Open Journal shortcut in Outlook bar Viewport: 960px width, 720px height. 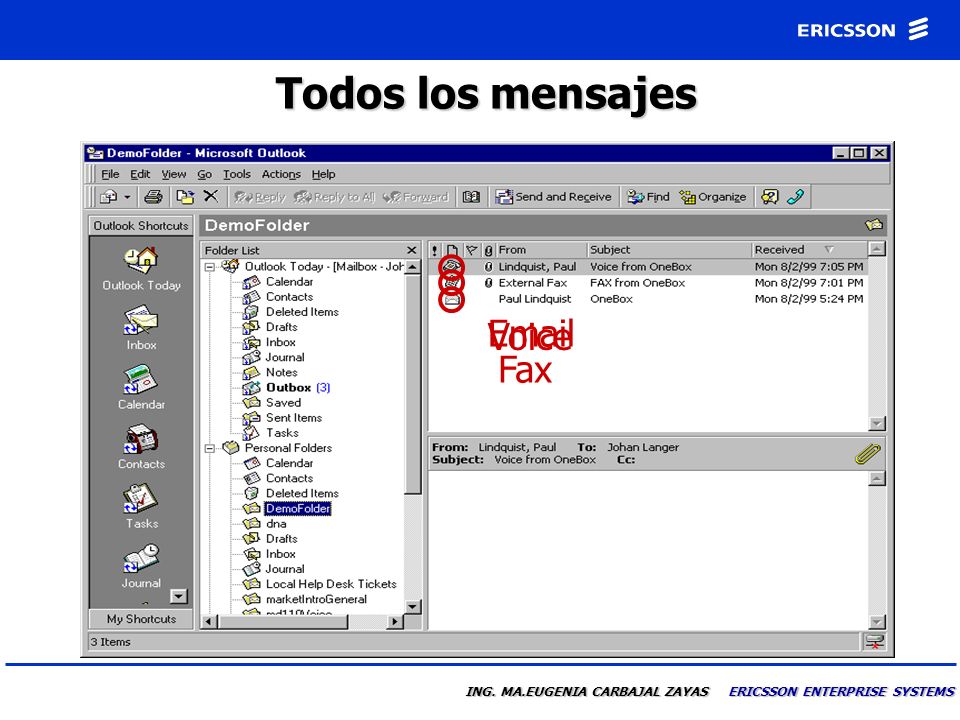coord(141,558)
